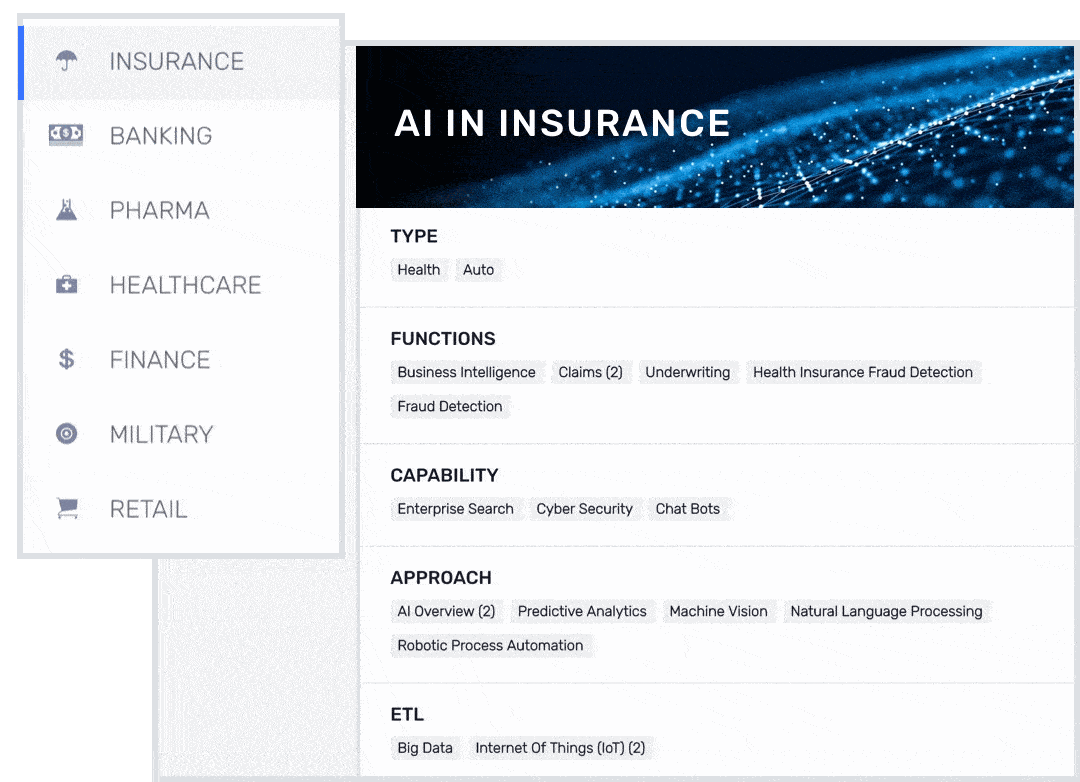The height and width of the screenshot is (782, 1080).
Task: Click the flask Pharma icon
Action: [66, 210]
